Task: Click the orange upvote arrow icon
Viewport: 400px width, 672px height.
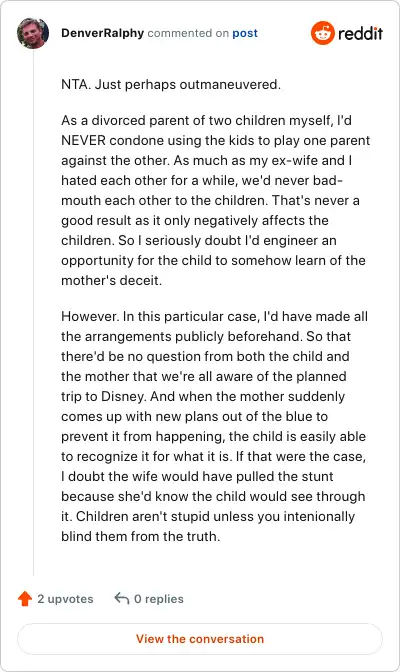Action: click(x=25, y=599)
